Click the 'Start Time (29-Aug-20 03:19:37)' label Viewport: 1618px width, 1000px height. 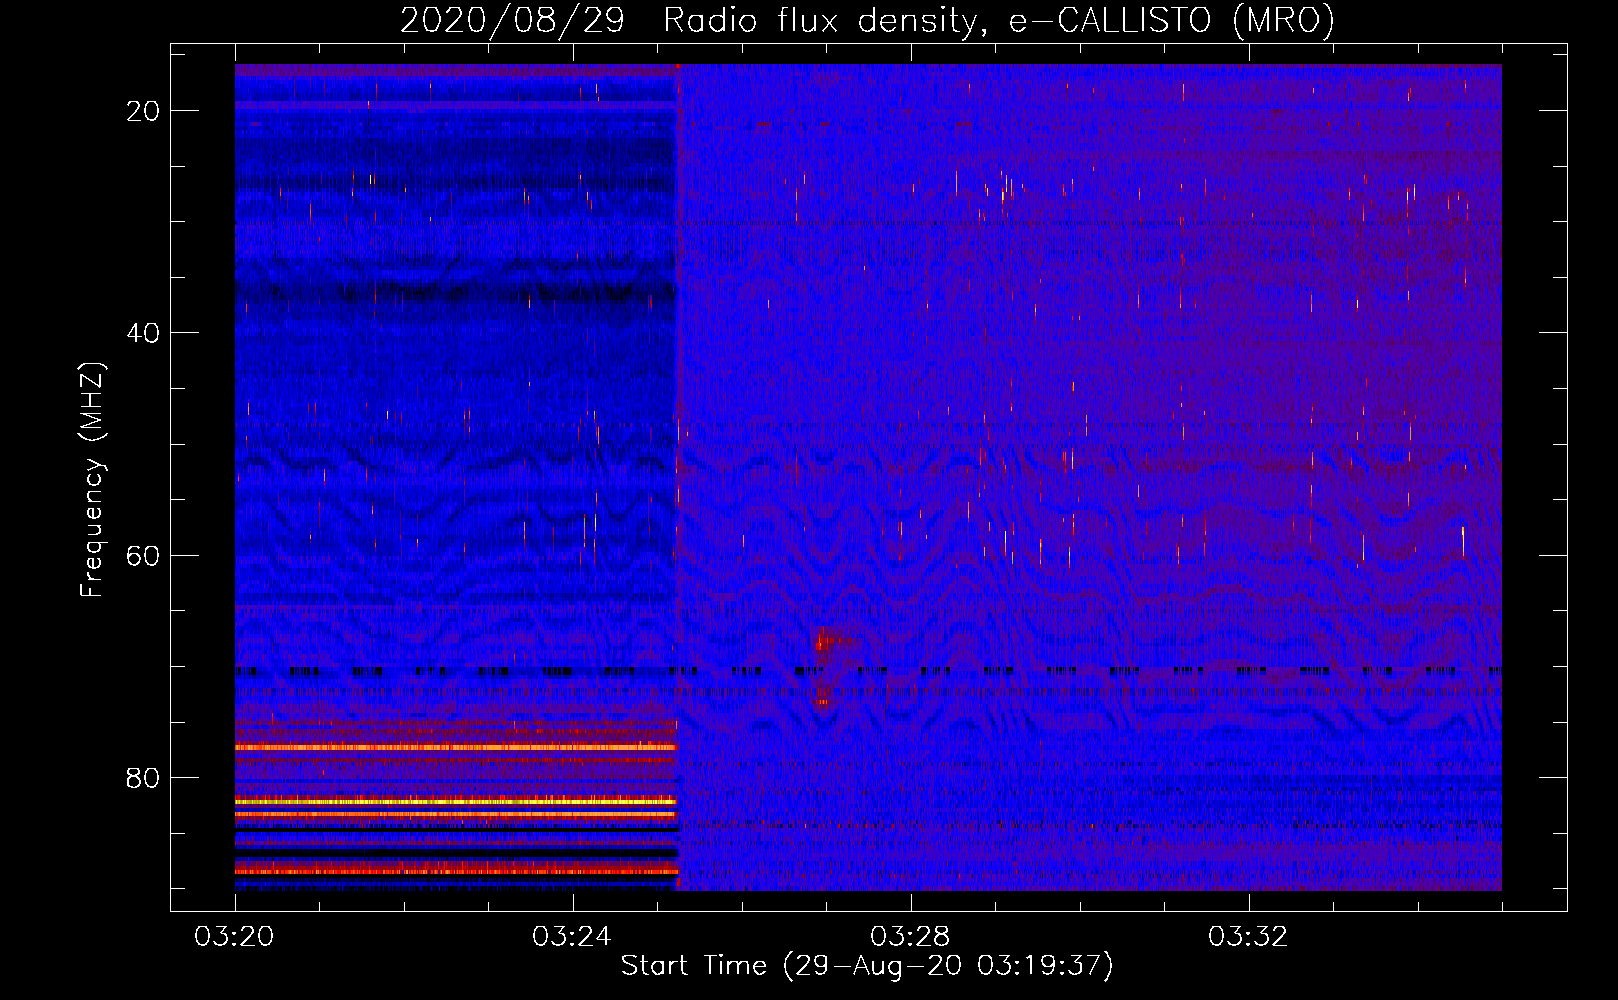(x=867, y=966)
